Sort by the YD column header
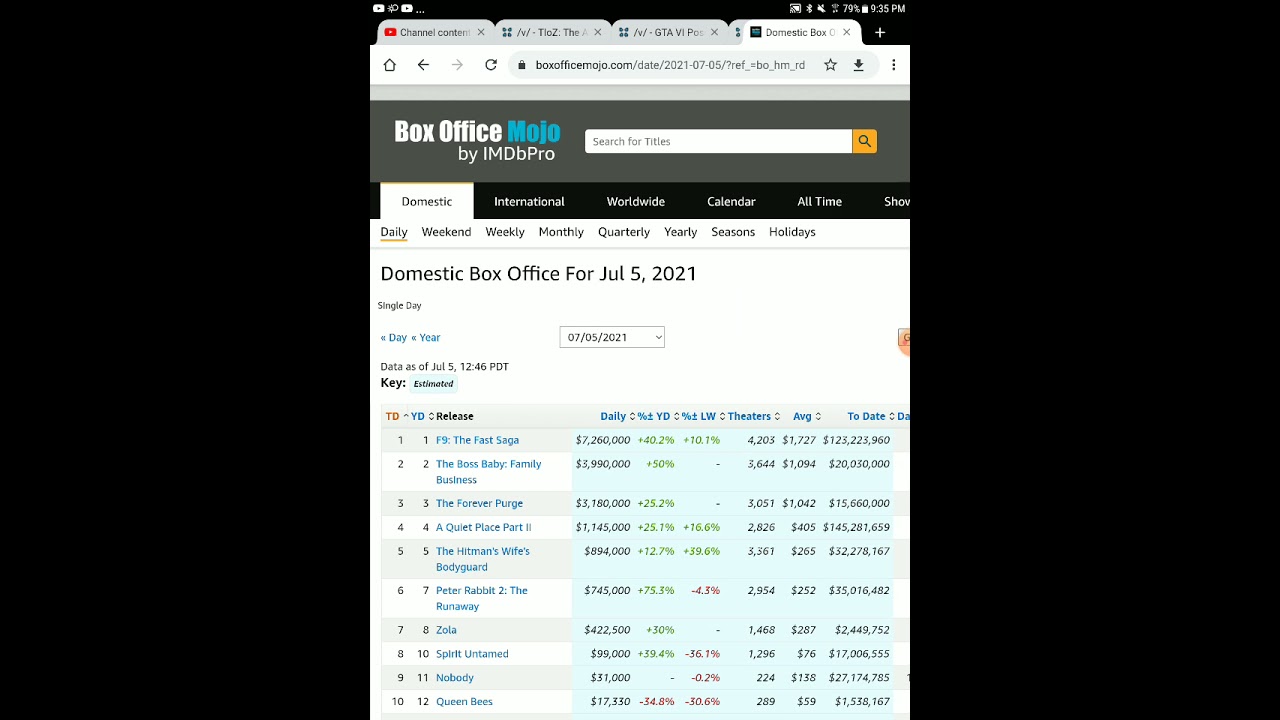 [x=422, y=416]
